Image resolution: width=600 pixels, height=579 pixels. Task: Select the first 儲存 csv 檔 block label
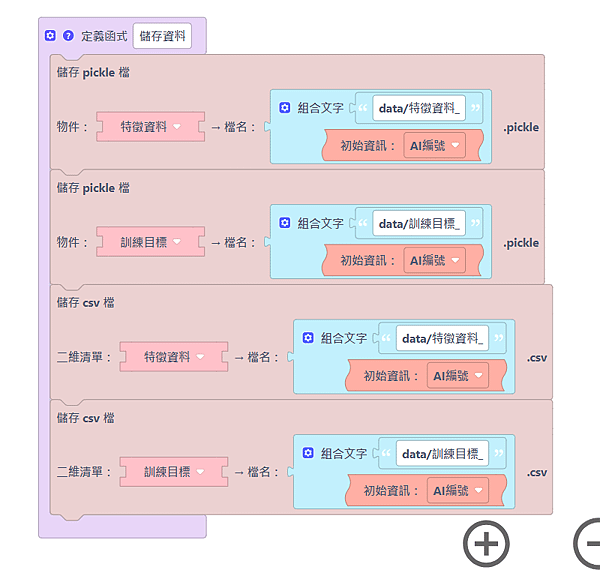(86, 303)
